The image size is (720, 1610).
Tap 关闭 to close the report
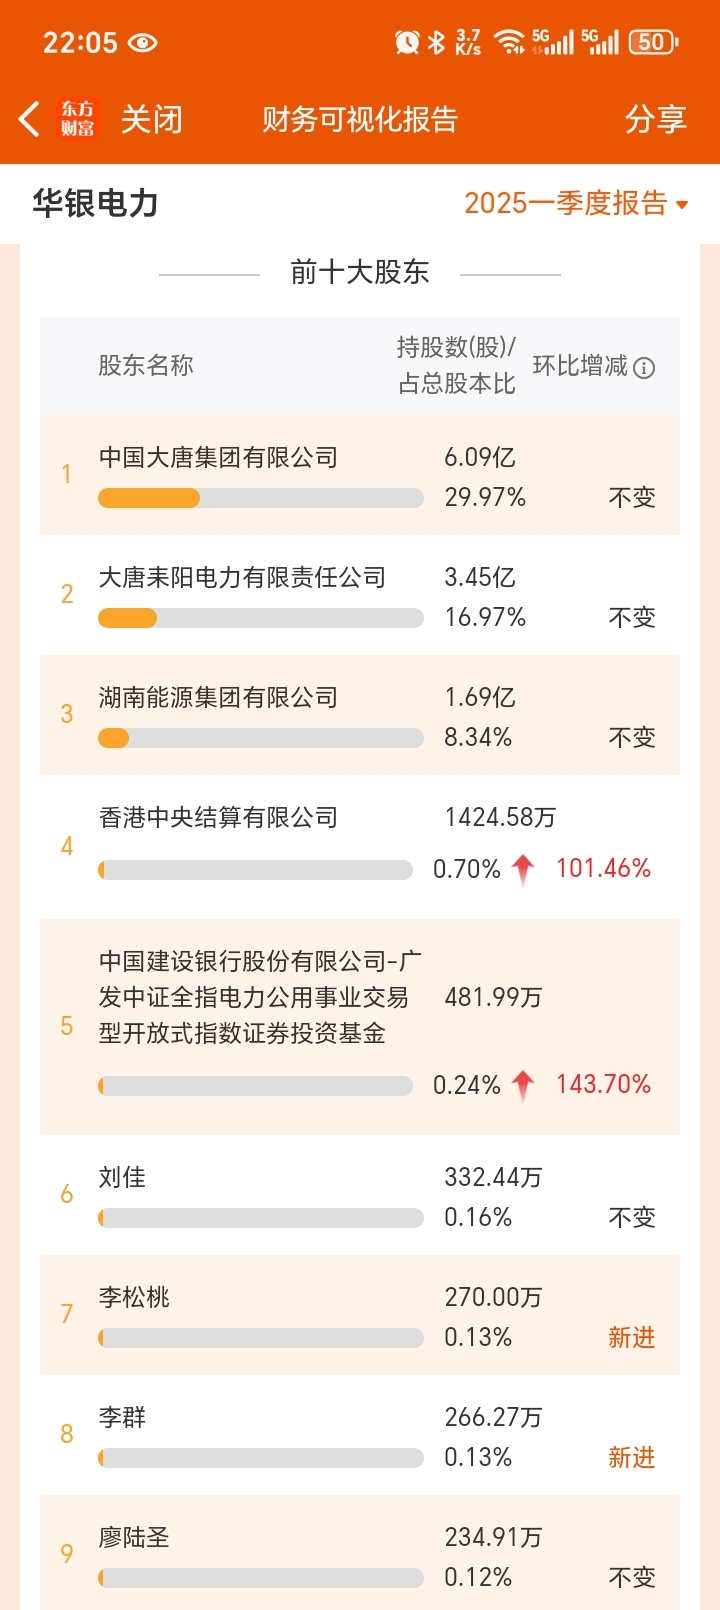pyautogui.click(x=152, y=119)
